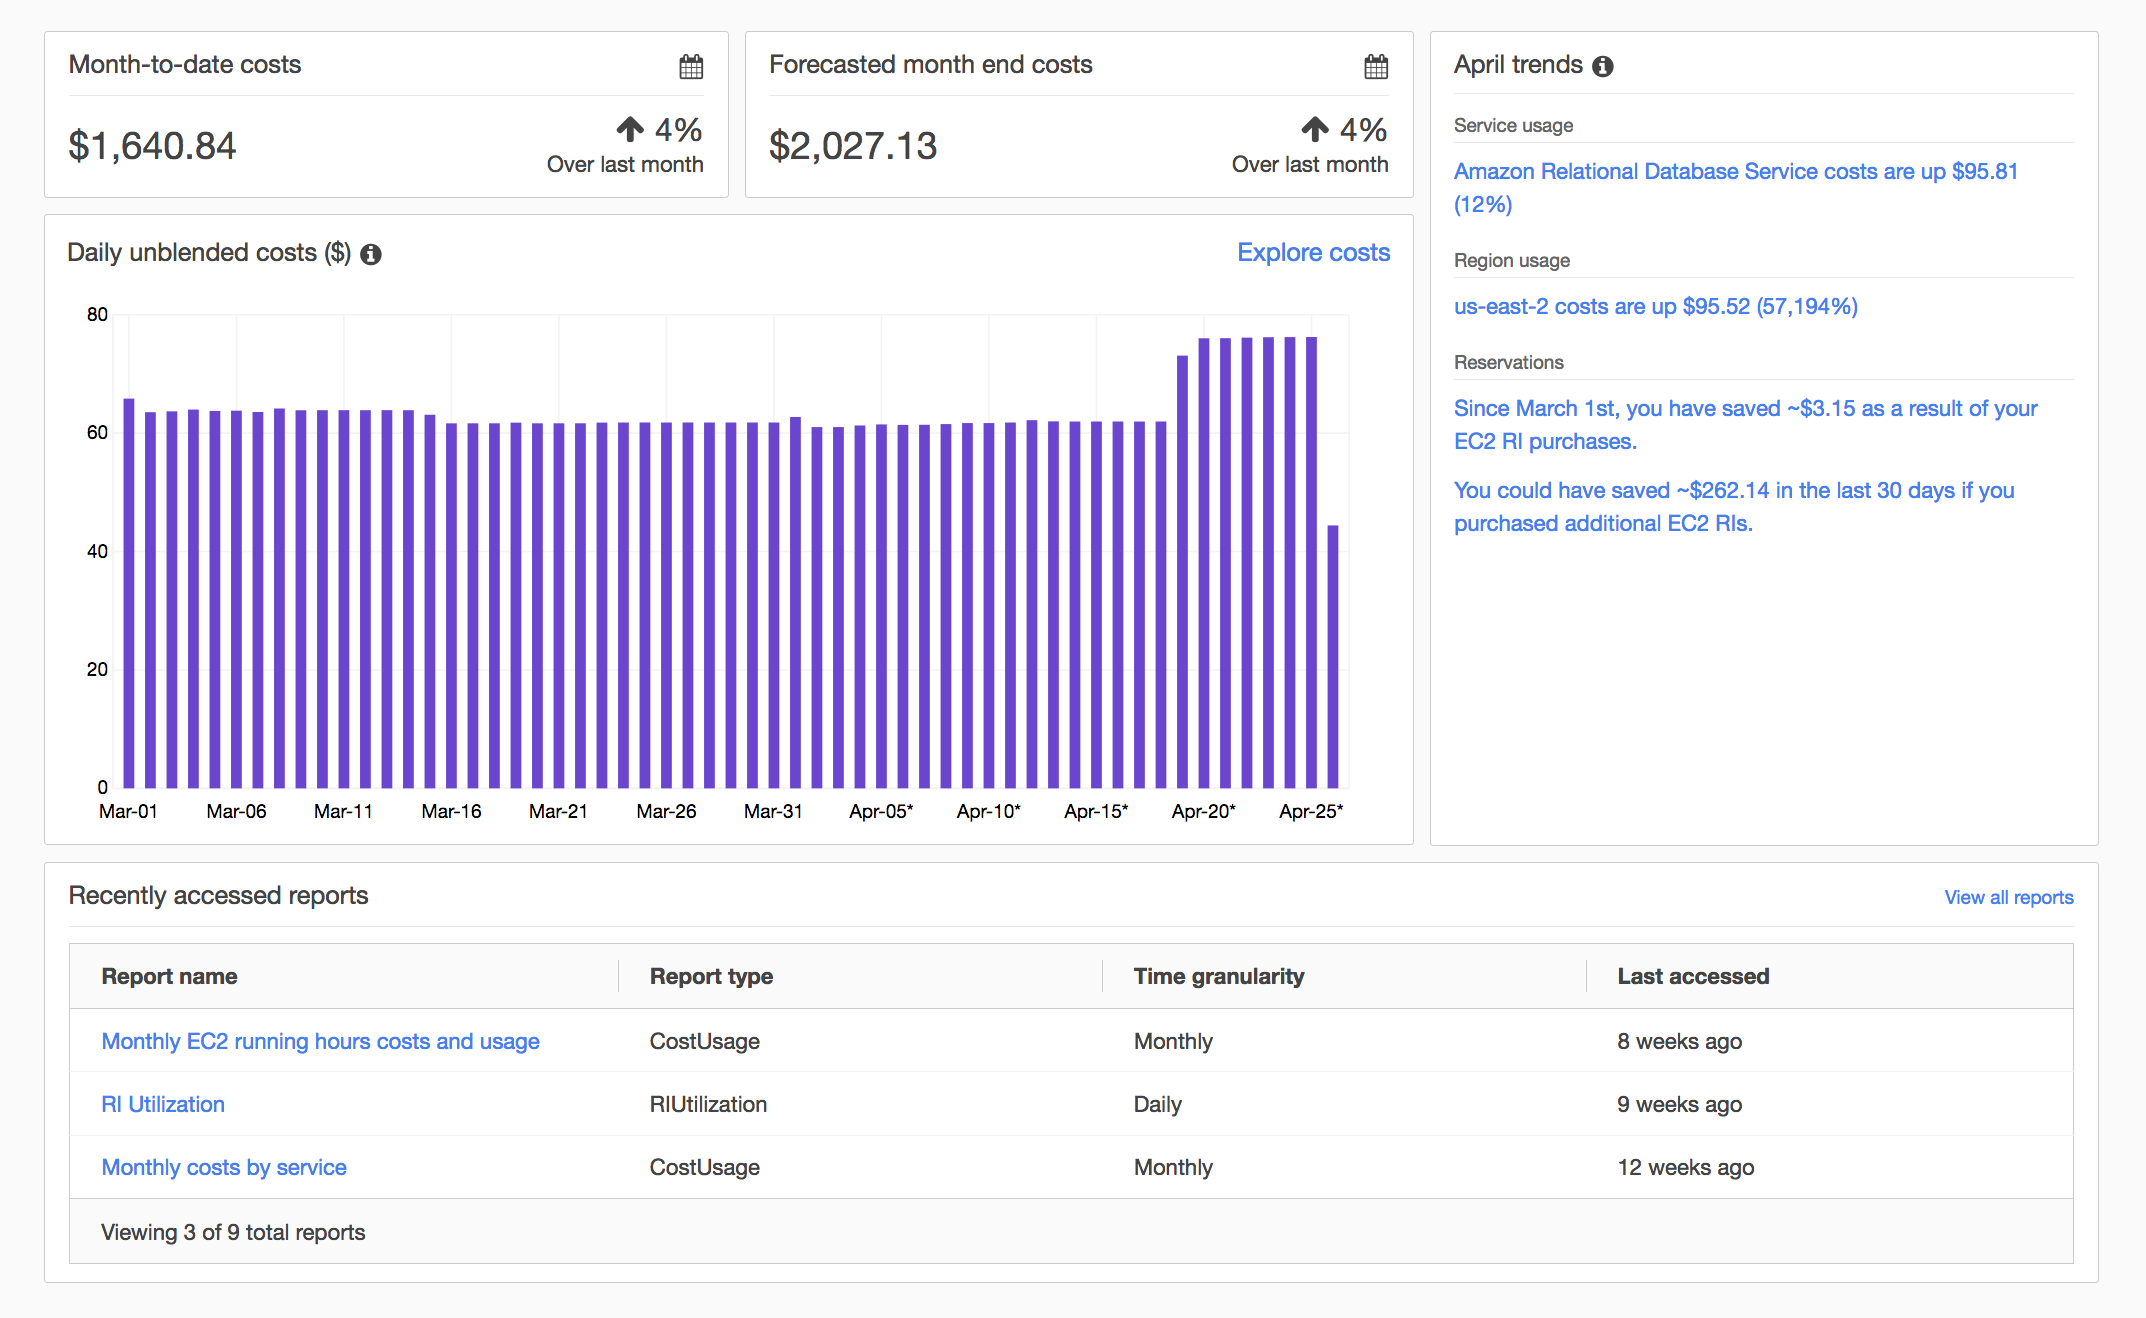Click the short last bar in the daily chart
Screen dimensions: 2146x1318
[x=1333, y=656]
